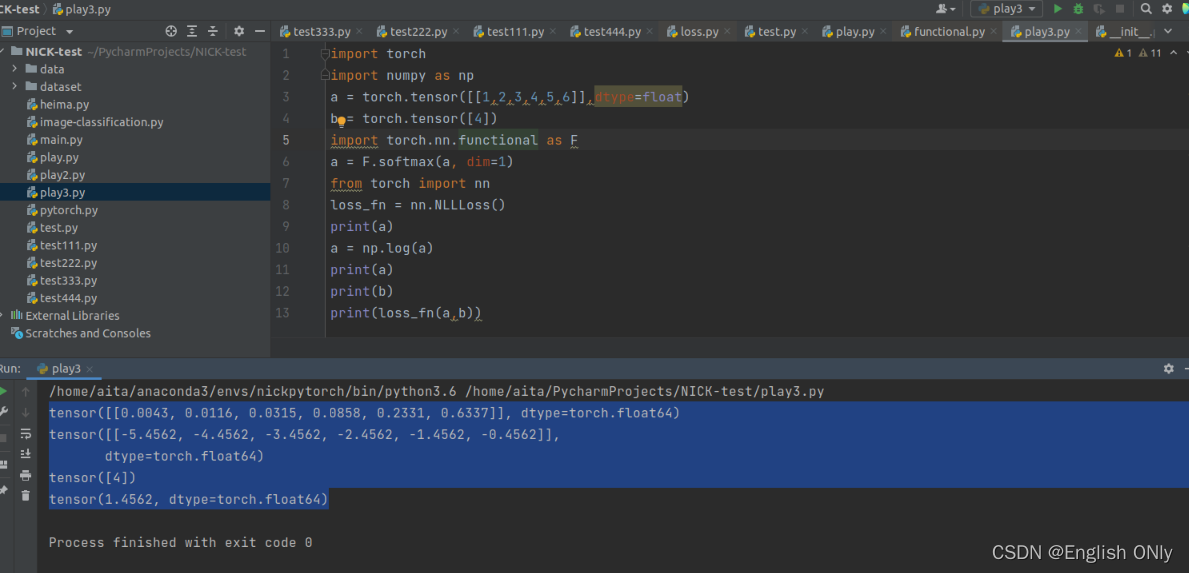1189x573 pixels.
Task: Click wrench icon in Run panel
Action: point(4,412)
